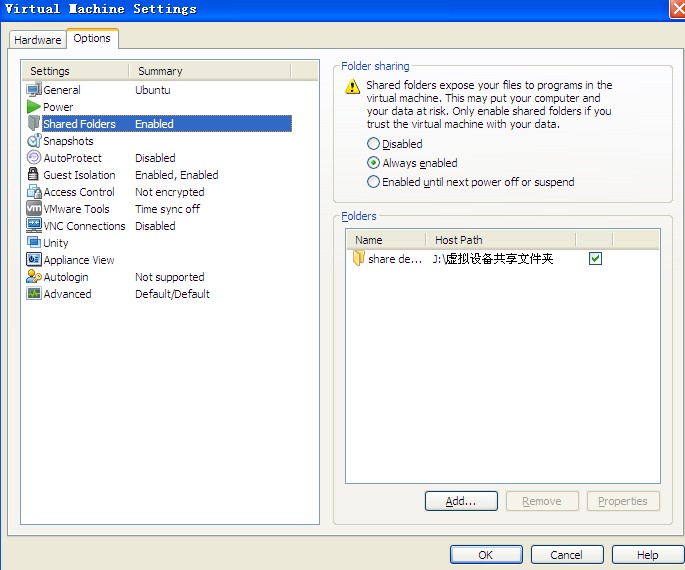Click the Appliance View icon
Image resolution: width=685 pixels, height=570 pixels.
pos(34,259)
